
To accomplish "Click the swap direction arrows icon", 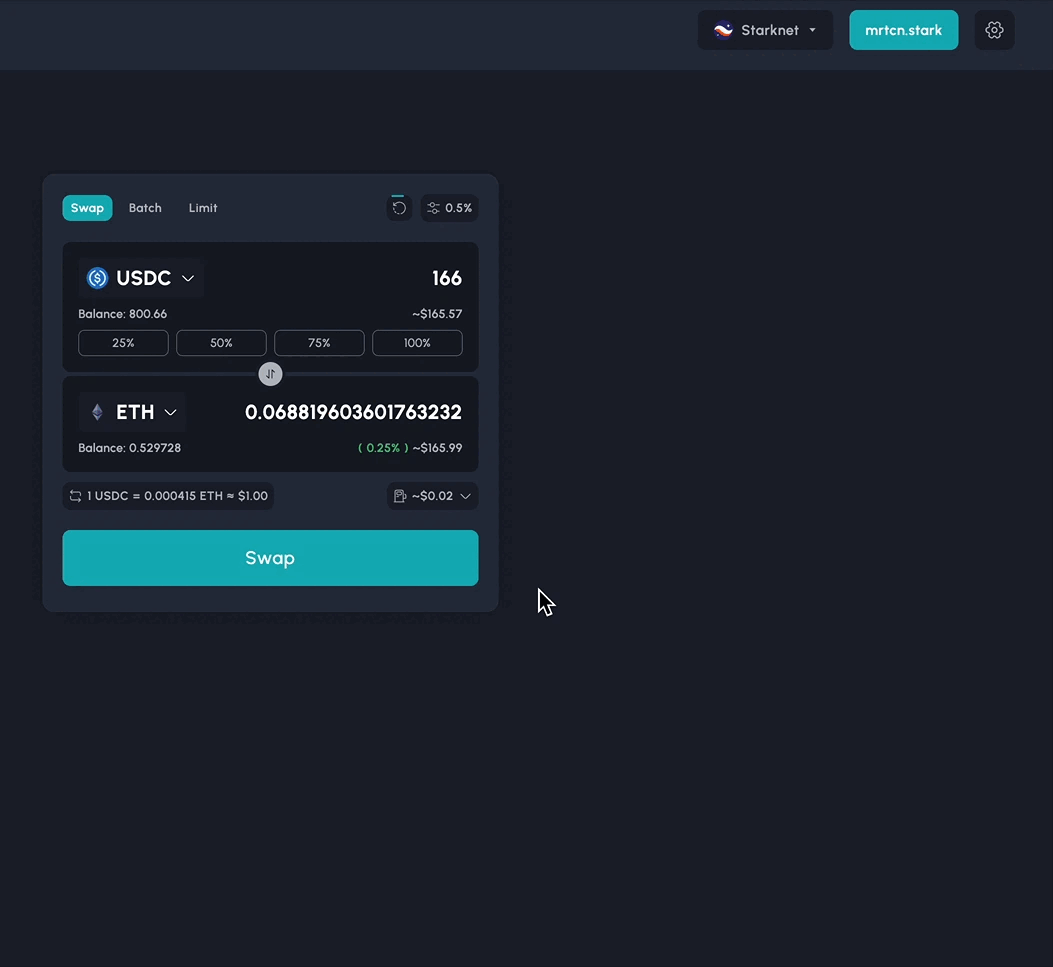I will tap(270, 374).
